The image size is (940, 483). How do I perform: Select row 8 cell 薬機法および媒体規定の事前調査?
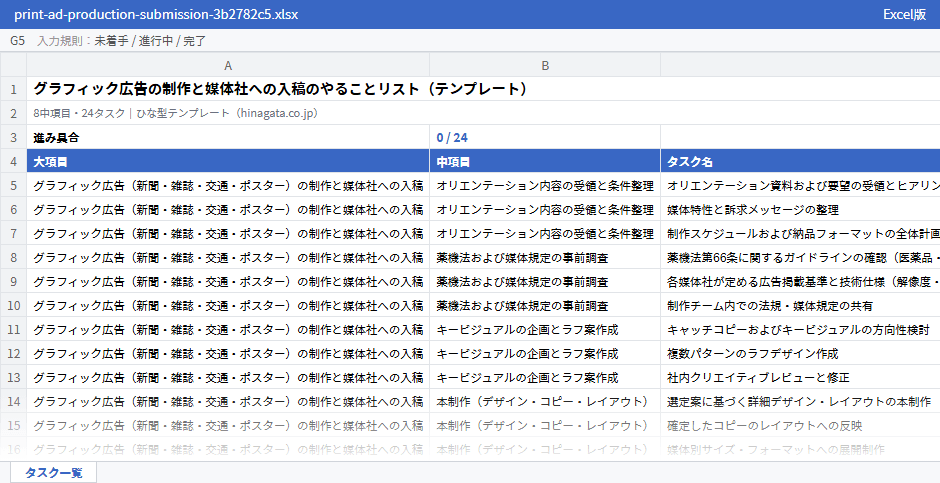(x=545, y=257)
